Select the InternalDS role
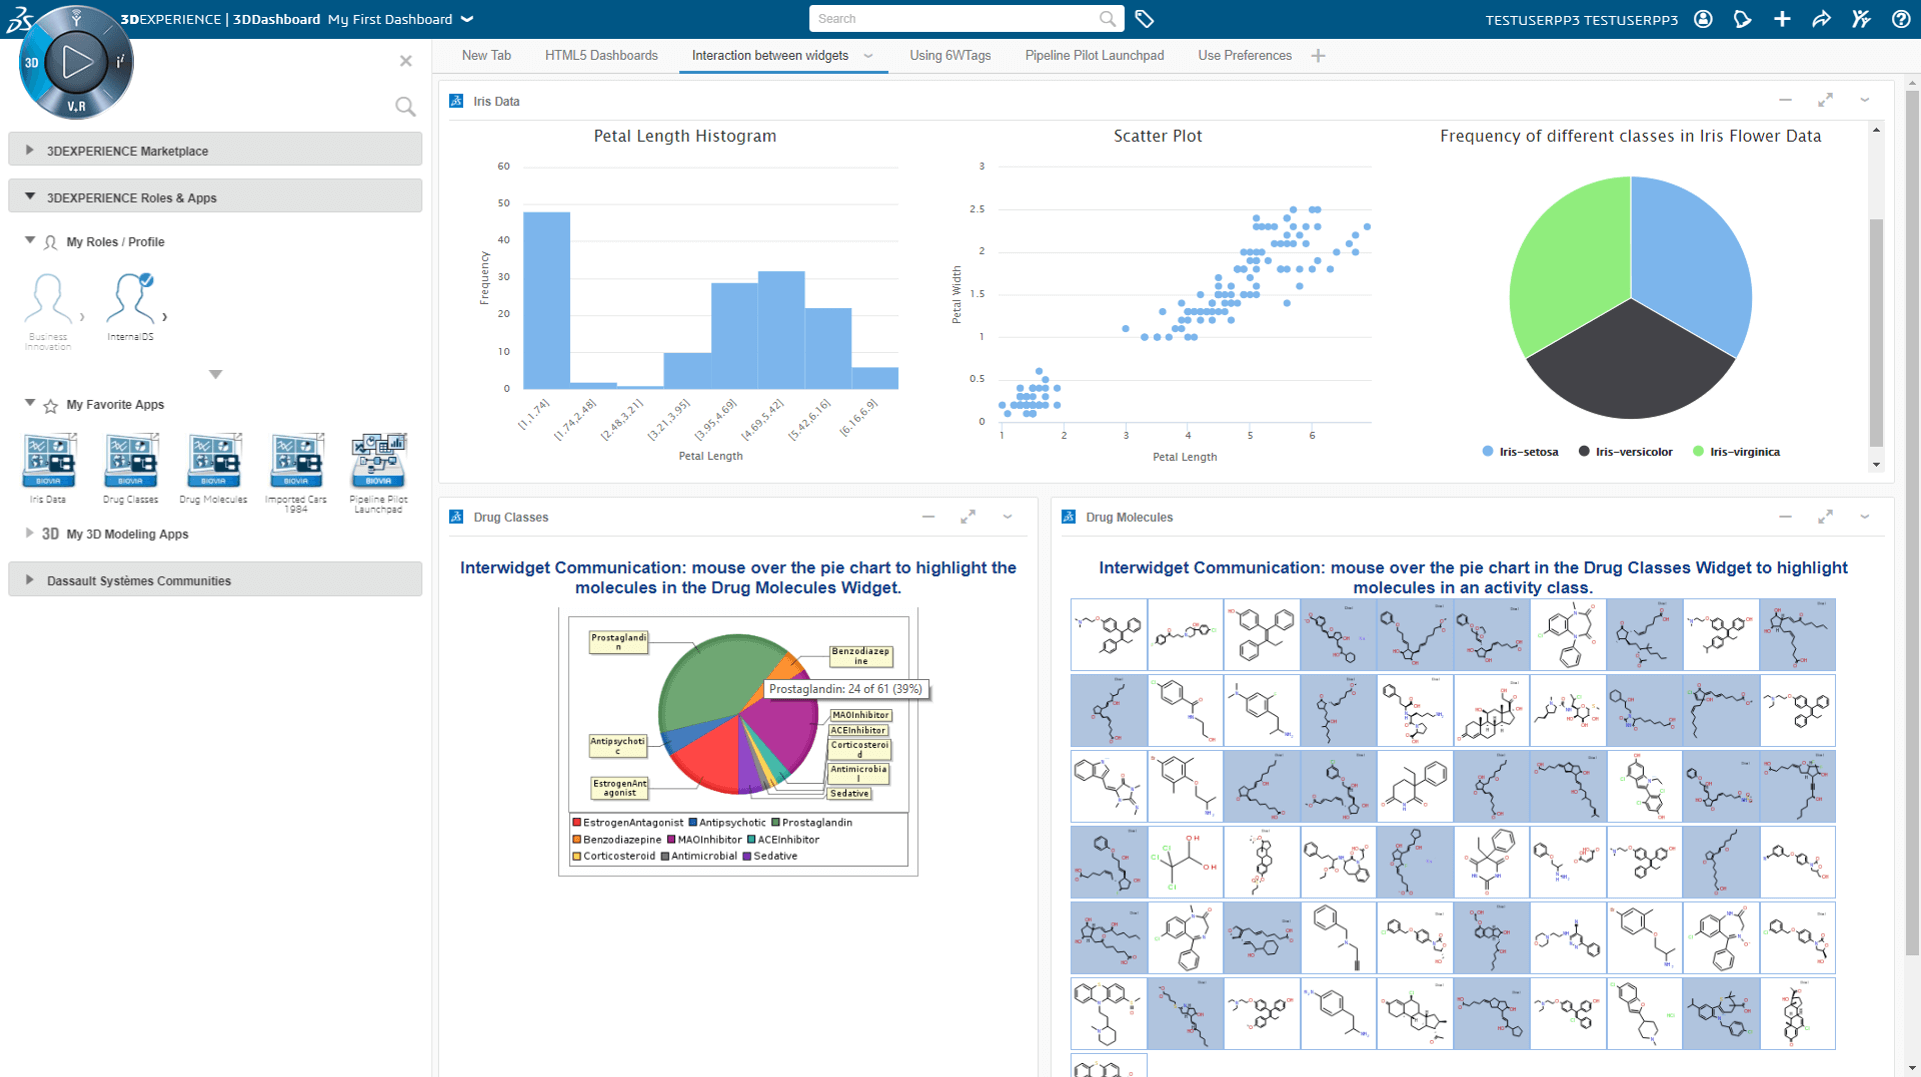Image resolution: width=1921 pixels, height=1077 pixels. tap(131, 307)
